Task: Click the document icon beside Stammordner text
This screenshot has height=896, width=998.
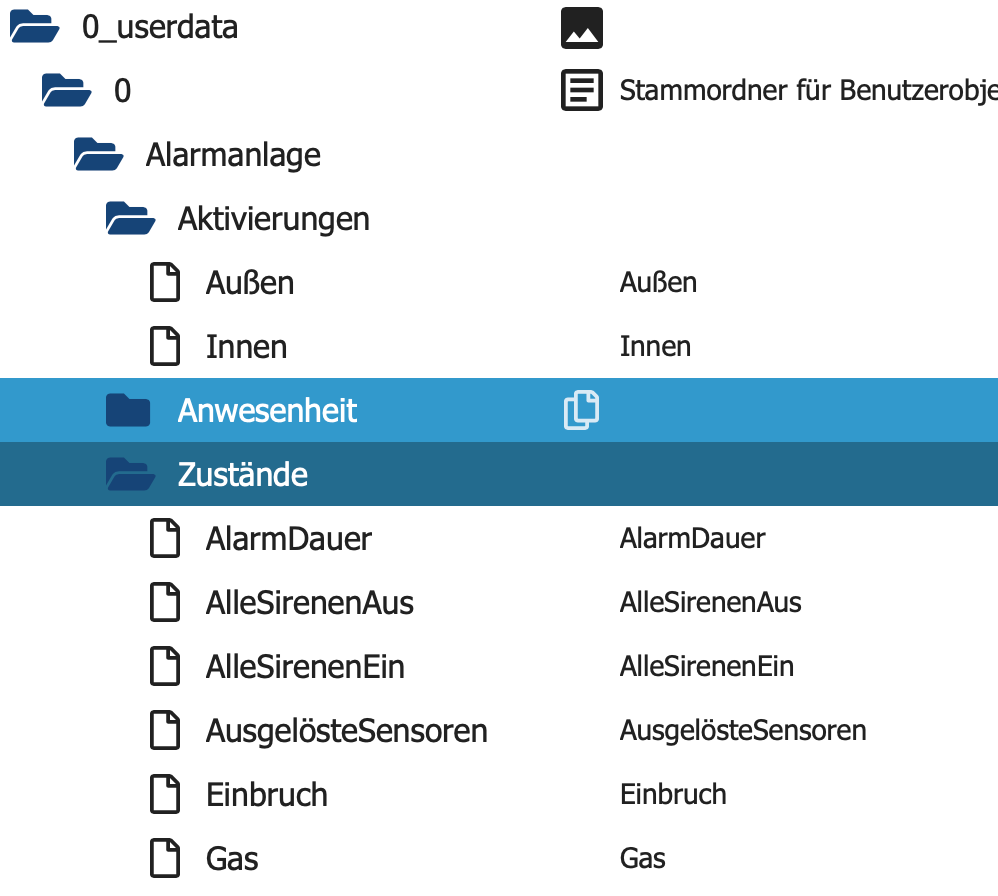Action: click(582, 90)
